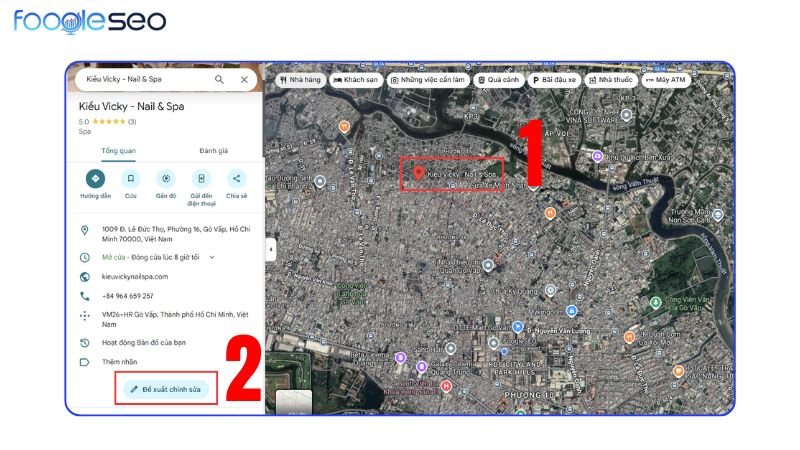Filter map by Nhà hàng
The width and height of the screenshot is (800, 450).
(300, 79)
